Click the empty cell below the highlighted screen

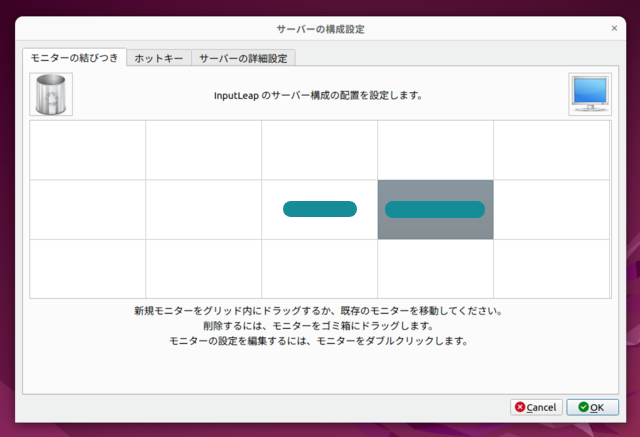click(x=435, y=268)
